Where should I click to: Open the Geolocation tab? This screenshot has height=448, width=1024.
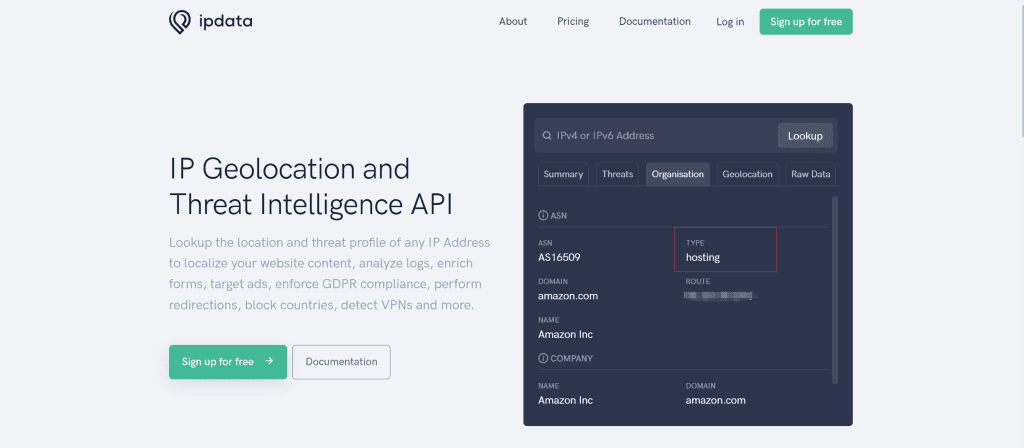748,174
